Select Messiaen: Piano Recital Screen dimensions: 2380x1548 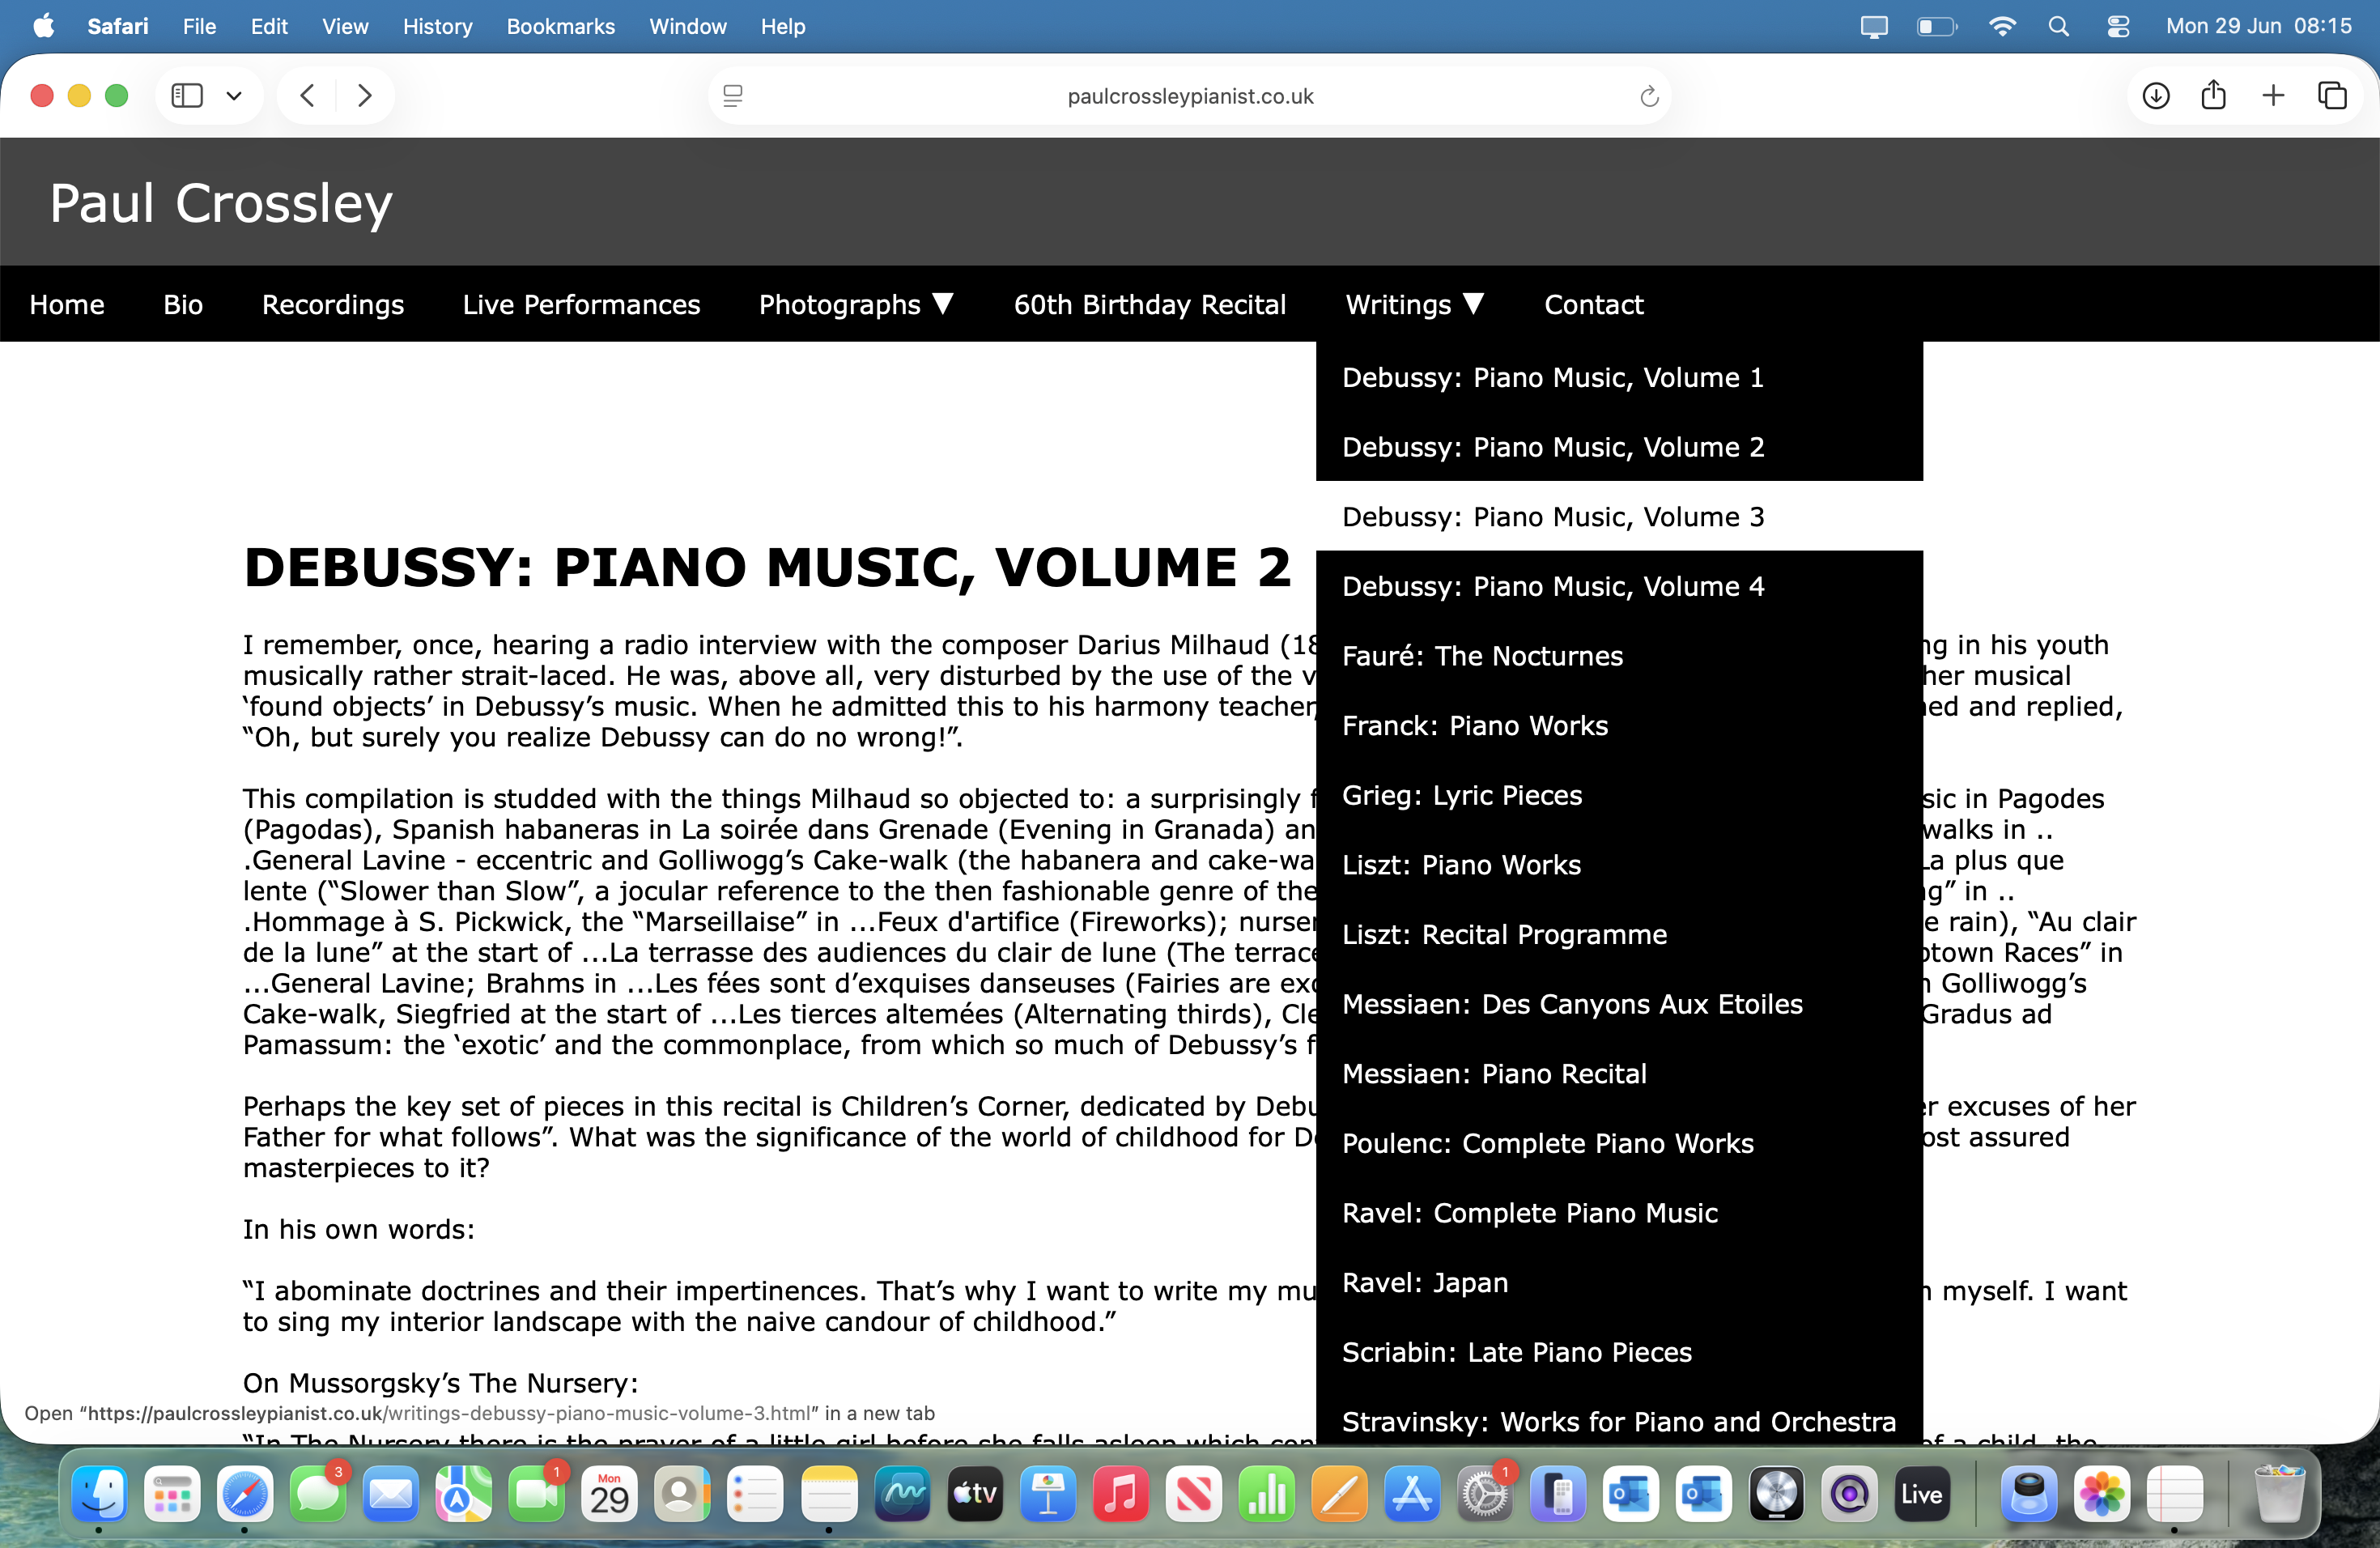1619,1074
